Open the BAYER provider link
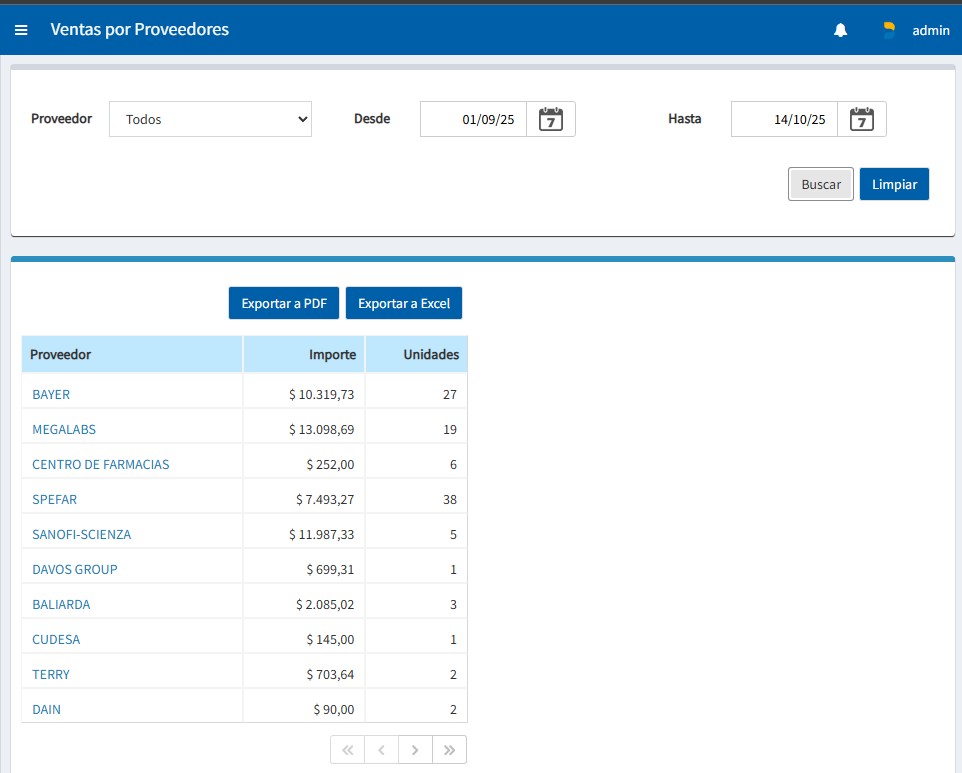 point(51,394)
